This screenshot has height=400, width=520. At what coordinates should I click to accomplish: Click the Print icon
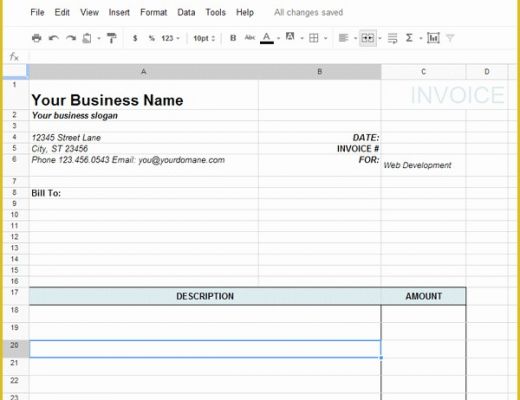tap(36, 38)
